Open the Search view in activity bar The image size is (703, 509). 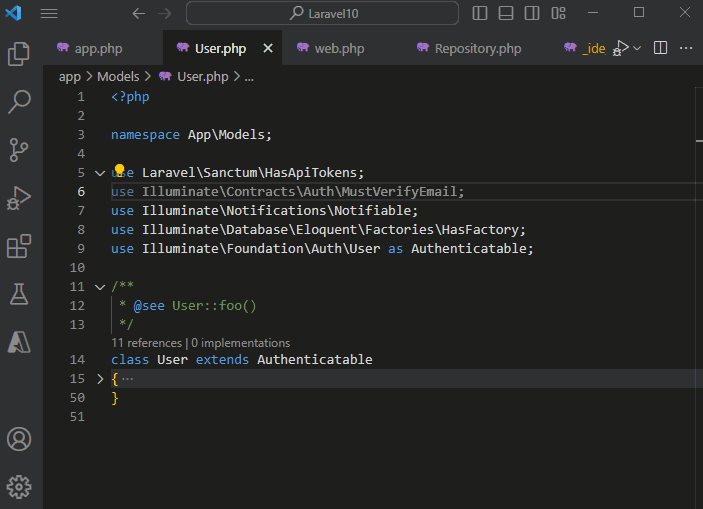19,102
